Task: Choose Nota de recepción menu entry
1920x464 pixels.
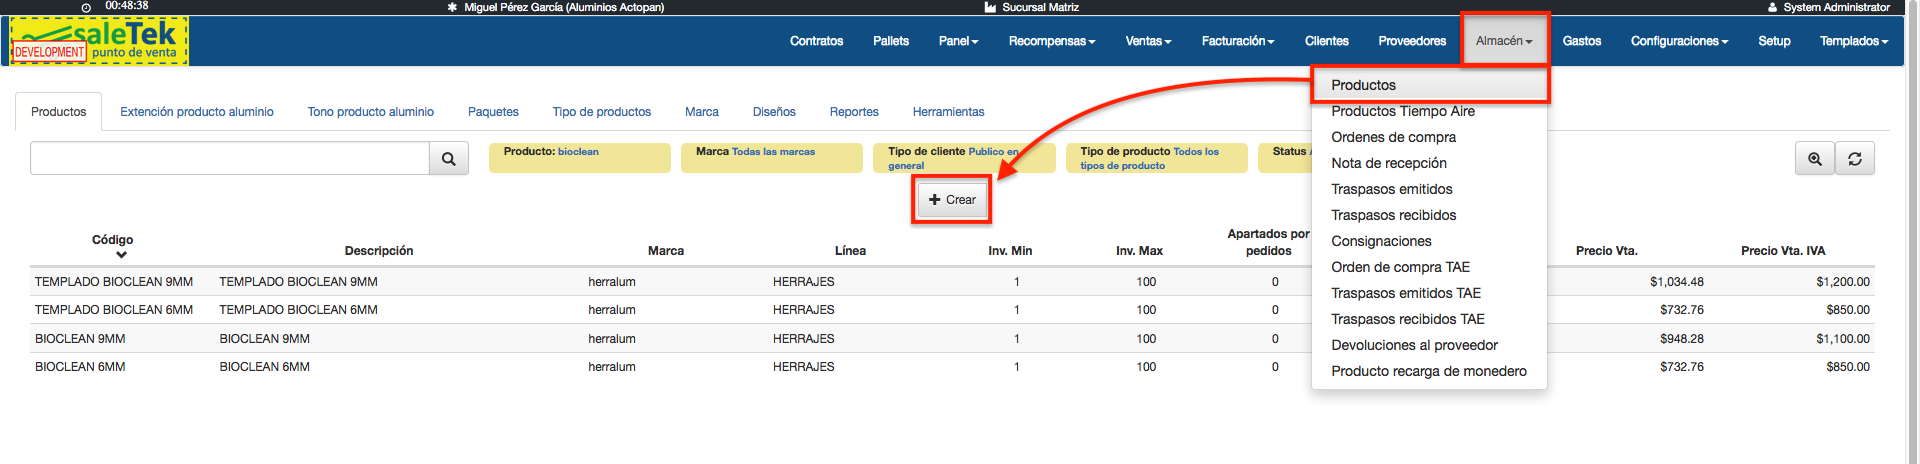Action: pyautogui.click(x=1388, y=163)
